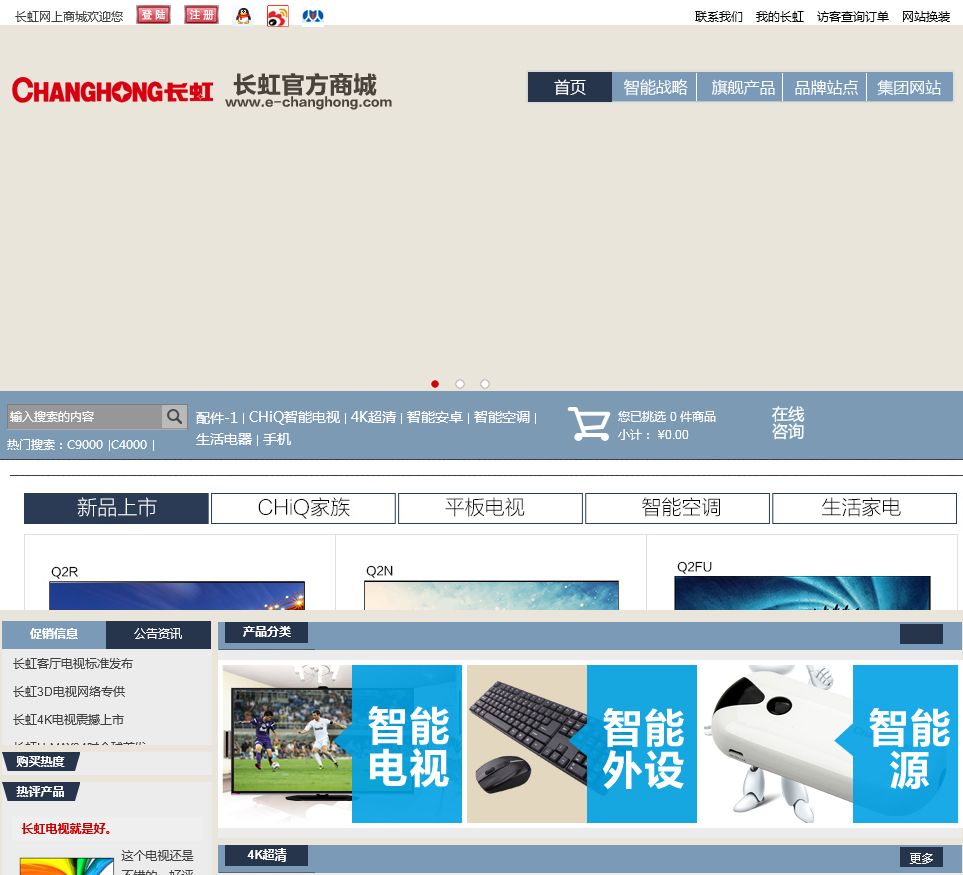Open the Q2R product thumbnail
This screenshot has height=875, width=963.
pos(177,595)
